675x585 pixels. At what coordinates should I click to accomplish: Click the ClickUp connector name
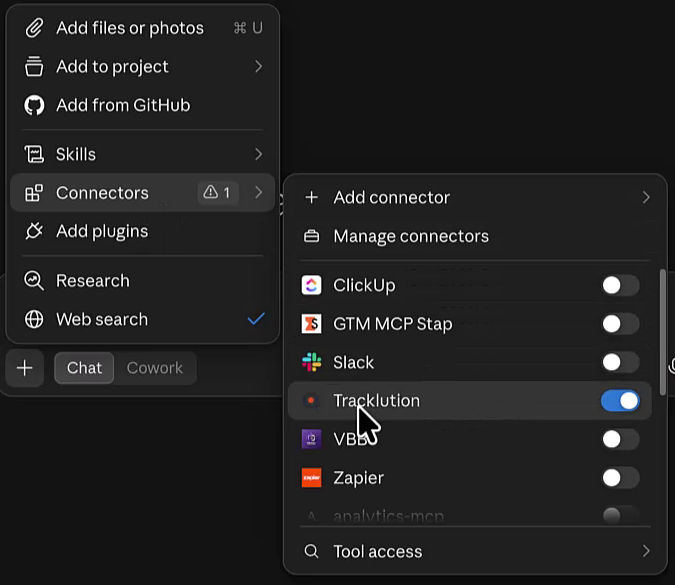[x=364, y=285]
